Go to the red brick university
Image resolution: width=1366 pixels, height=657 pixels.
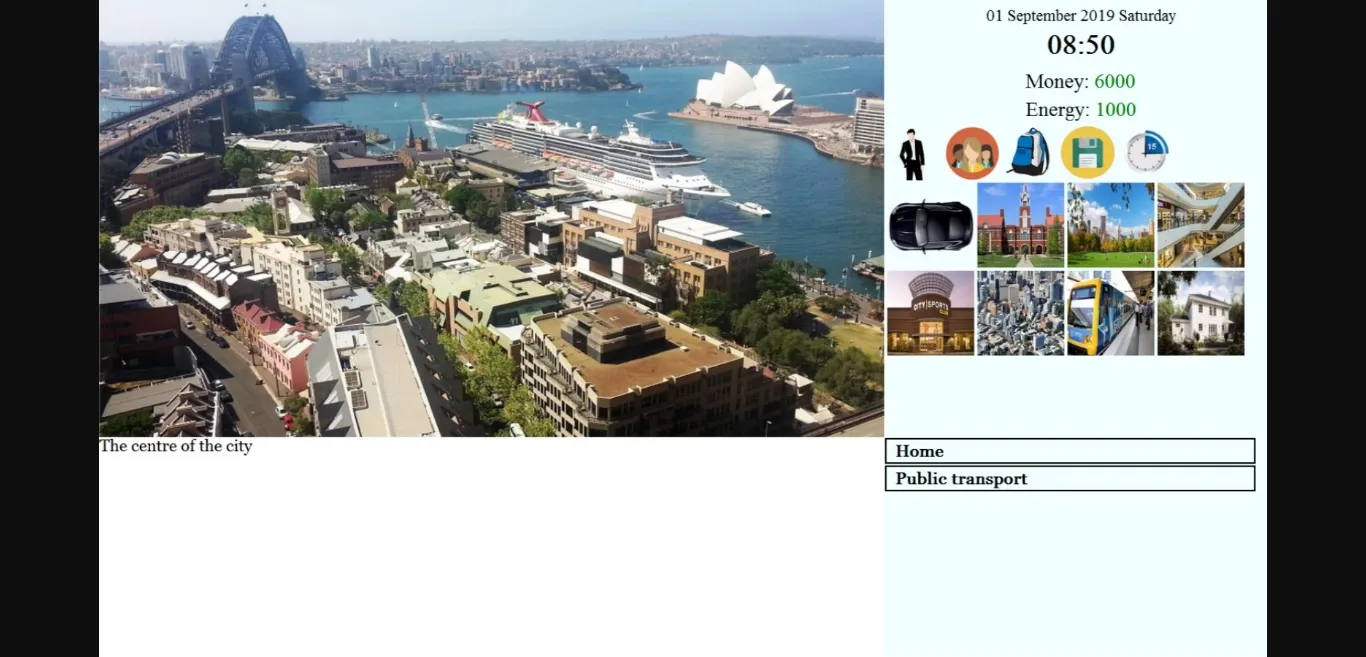[1021, 225]
